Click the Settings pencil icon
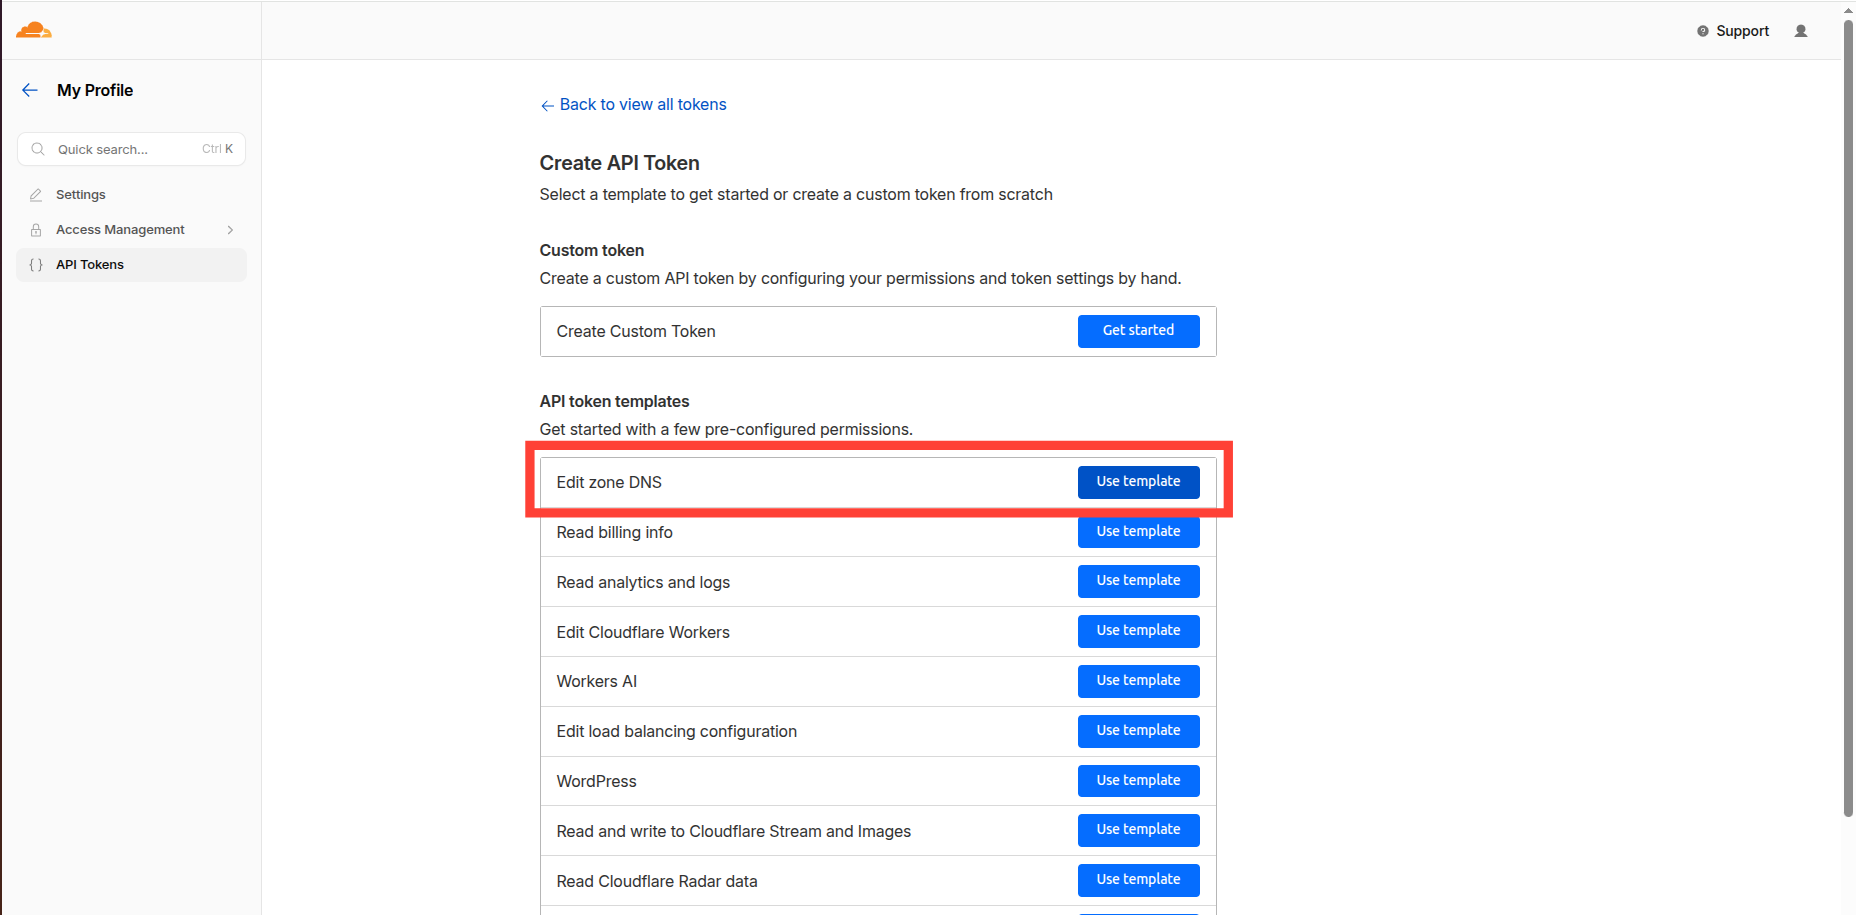 pyautogui.click(x=36, y=195)
